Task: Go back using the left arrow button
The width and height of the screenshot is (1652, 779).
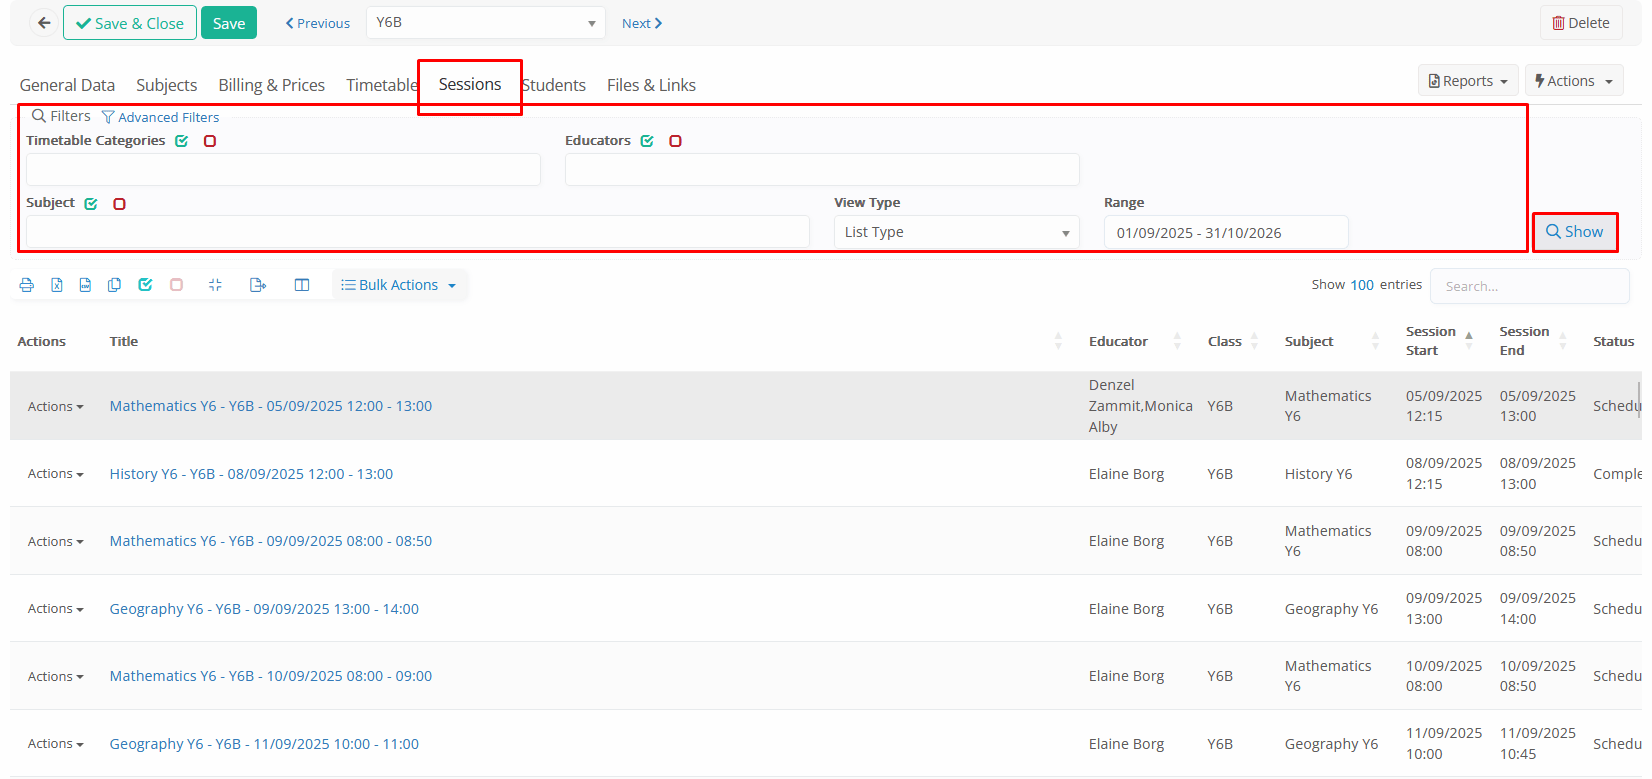Action: pyautogui.click(x=44, y=23)
